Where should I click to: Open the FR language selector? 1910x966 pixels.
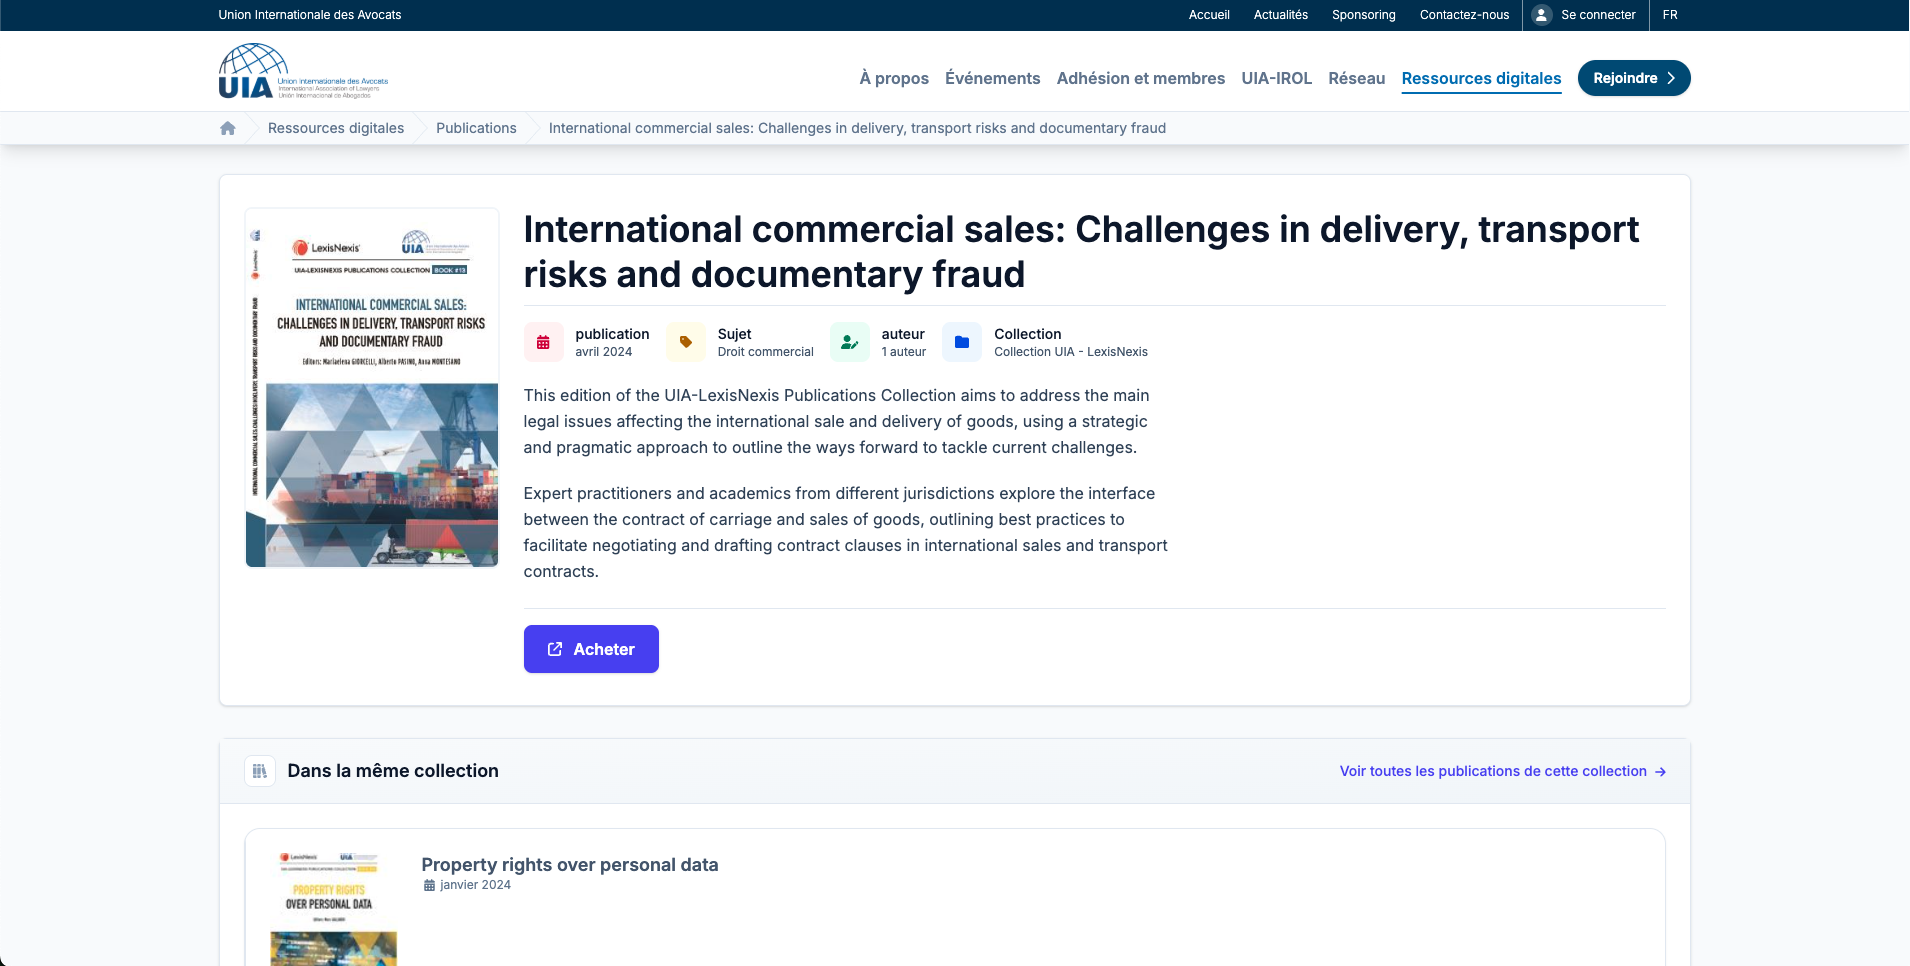pos(1670,15)
